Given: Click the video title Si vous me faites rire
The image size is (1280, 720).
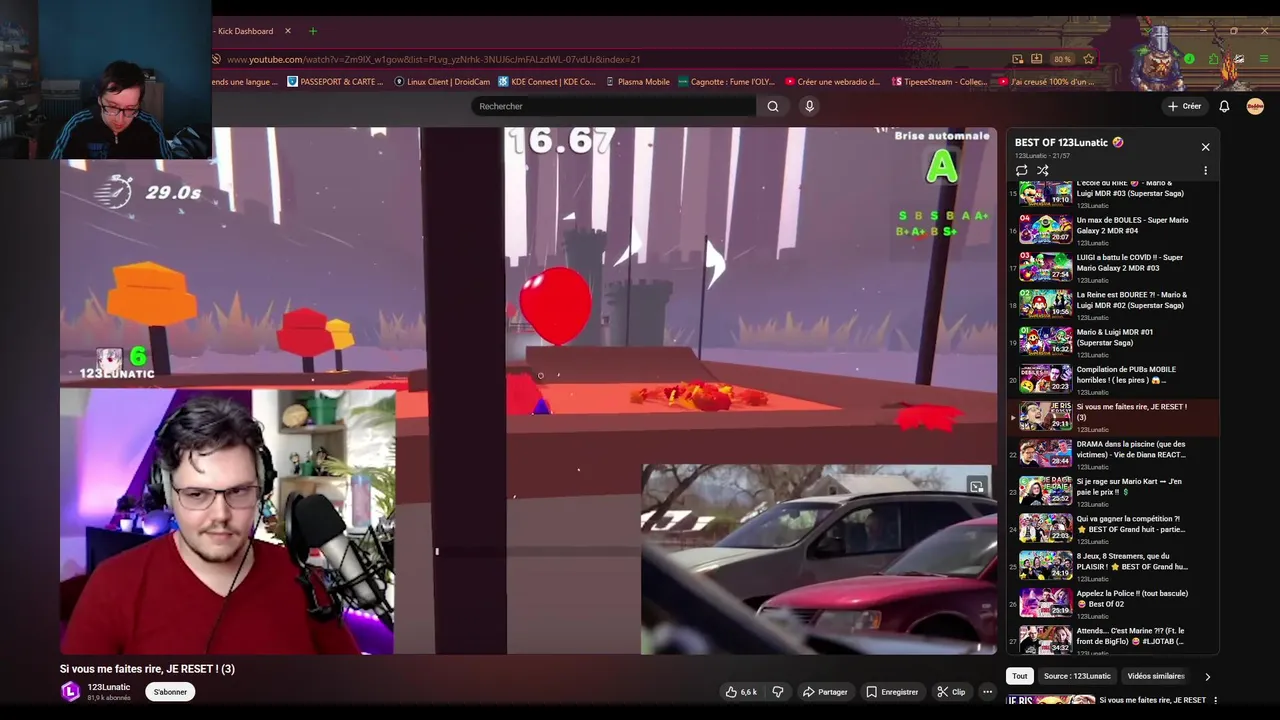Looking at the screenshot, I should point(147,669).
